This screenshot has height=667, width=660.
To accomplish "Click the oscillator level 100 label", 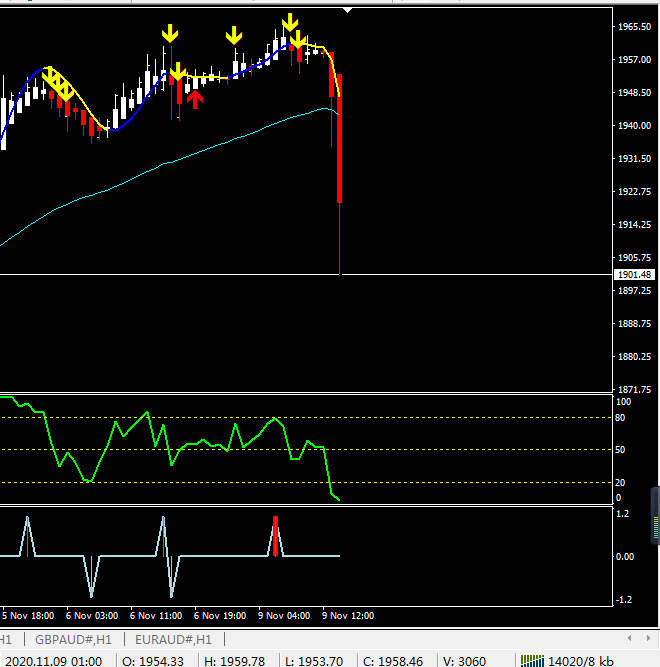I will tap(623, 402).
